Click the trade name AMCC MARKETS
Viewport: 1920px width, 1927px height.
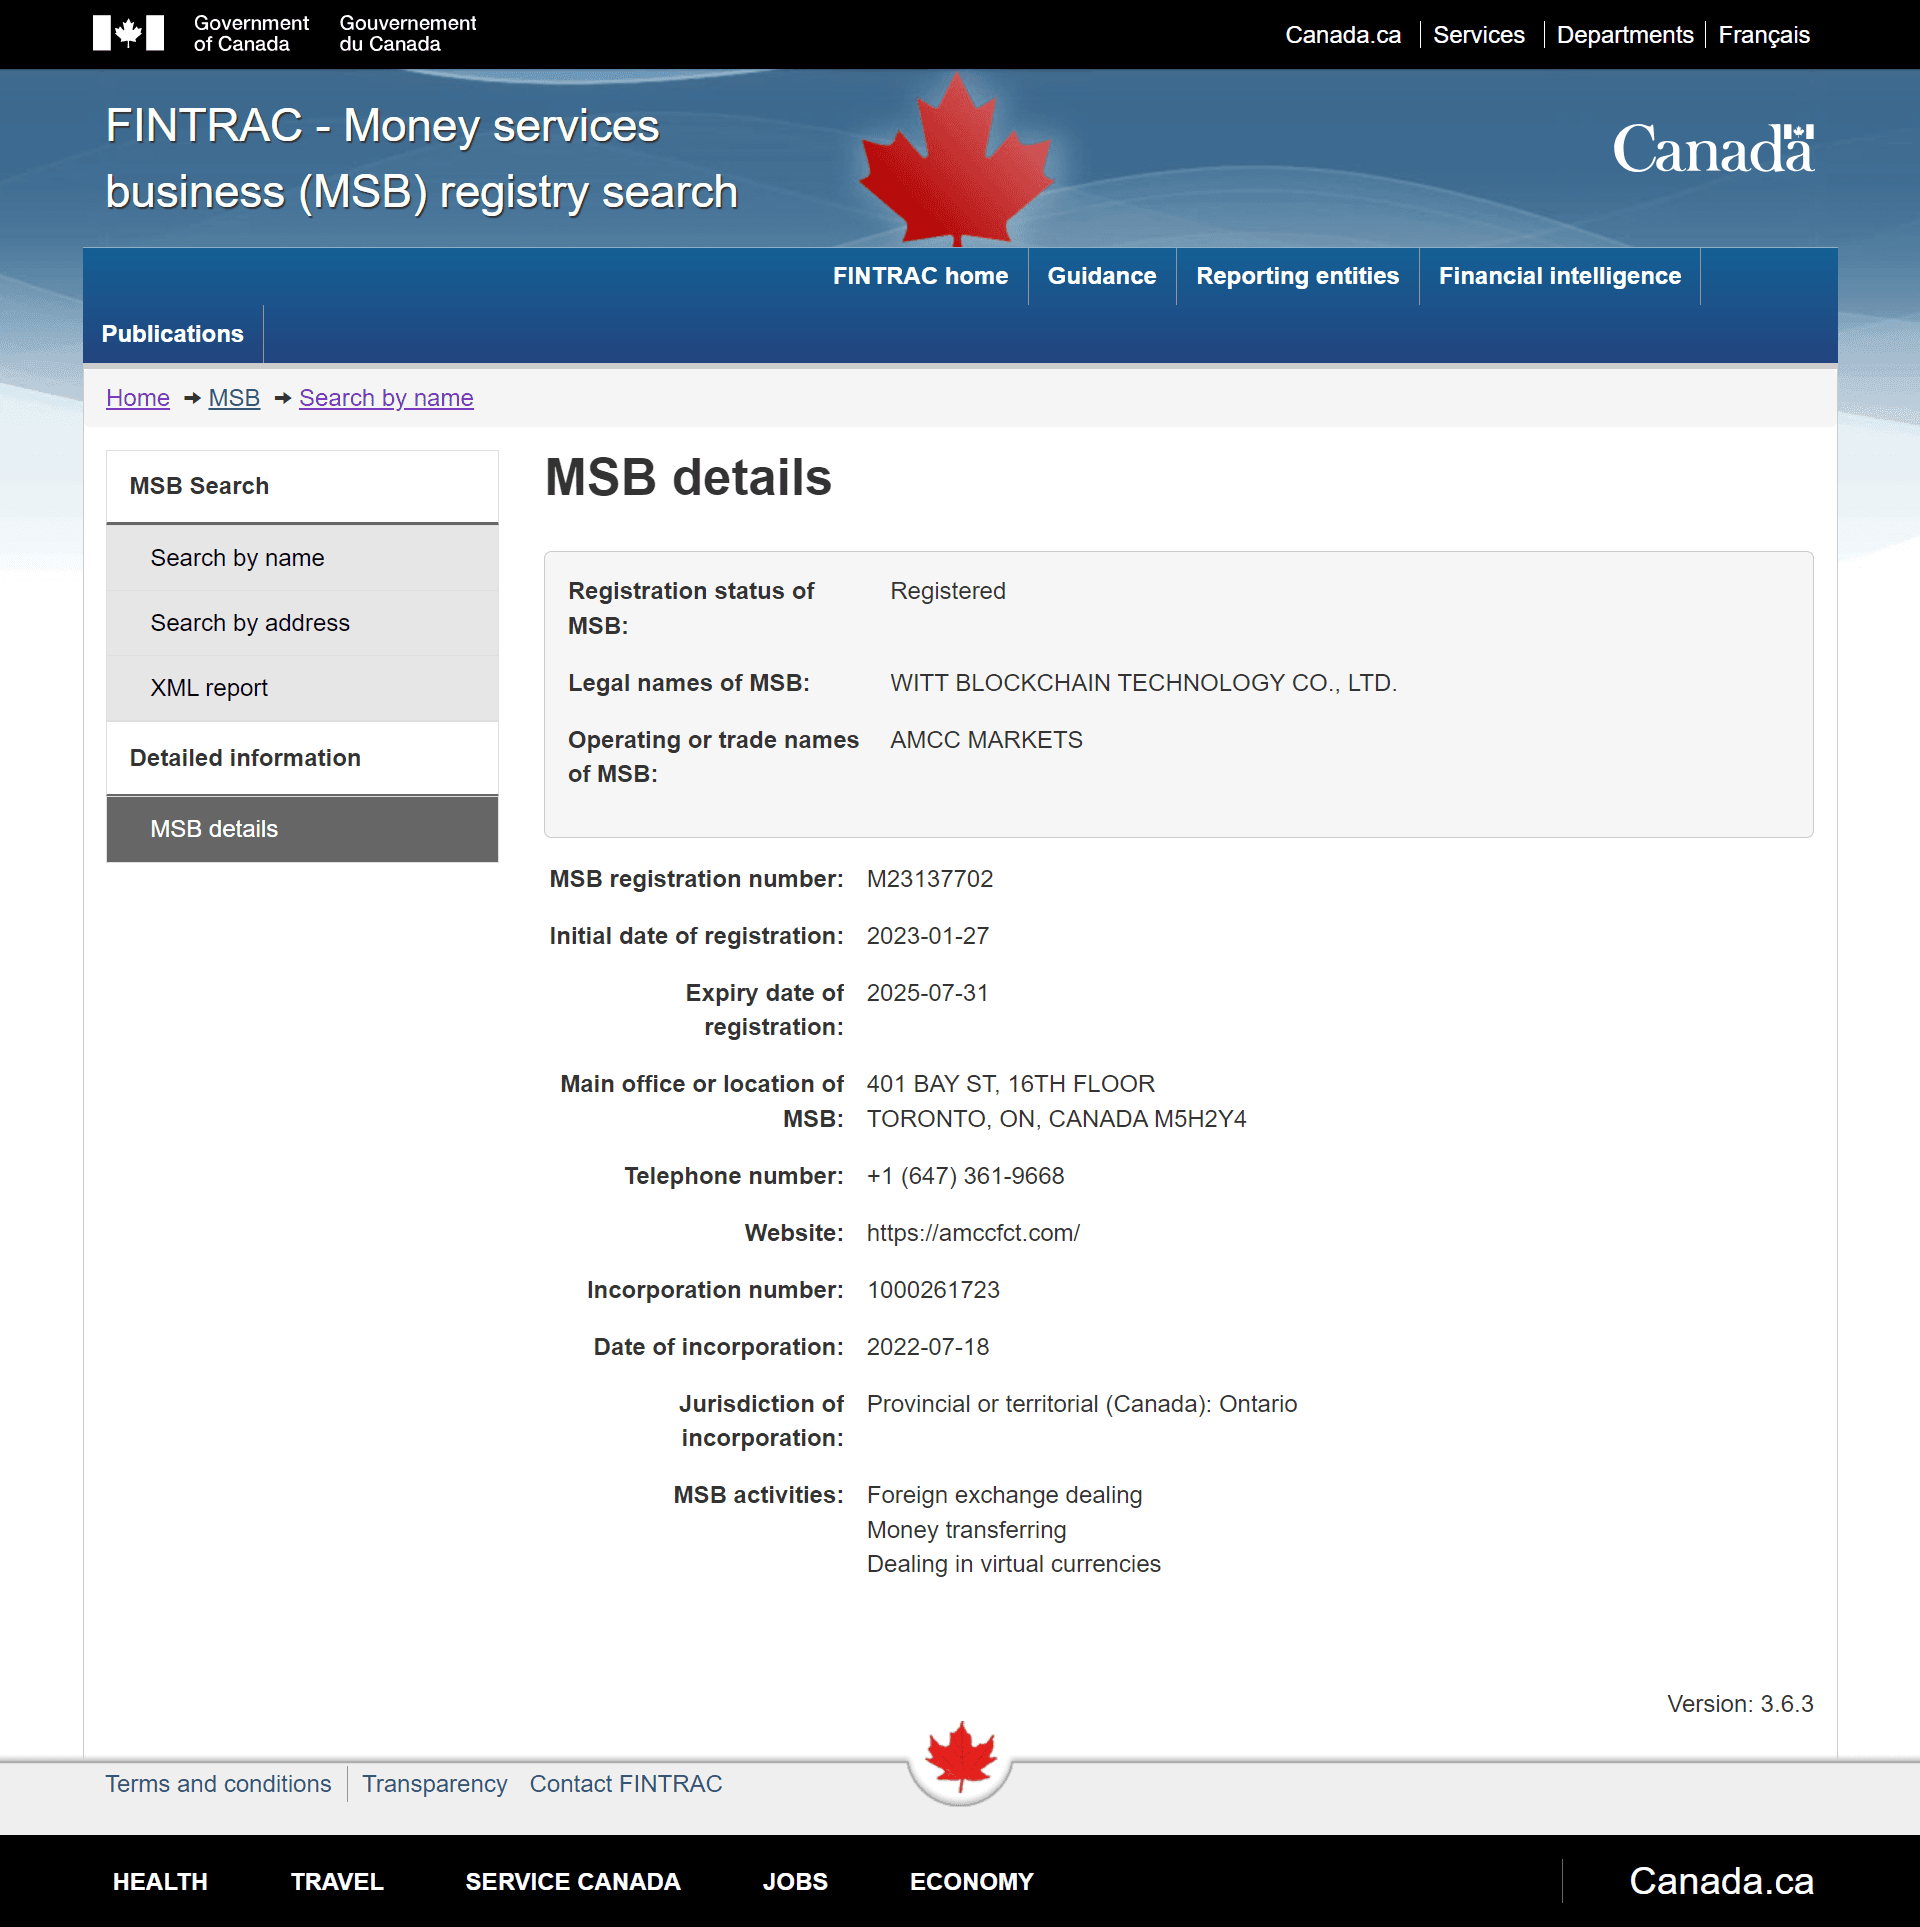986,740
